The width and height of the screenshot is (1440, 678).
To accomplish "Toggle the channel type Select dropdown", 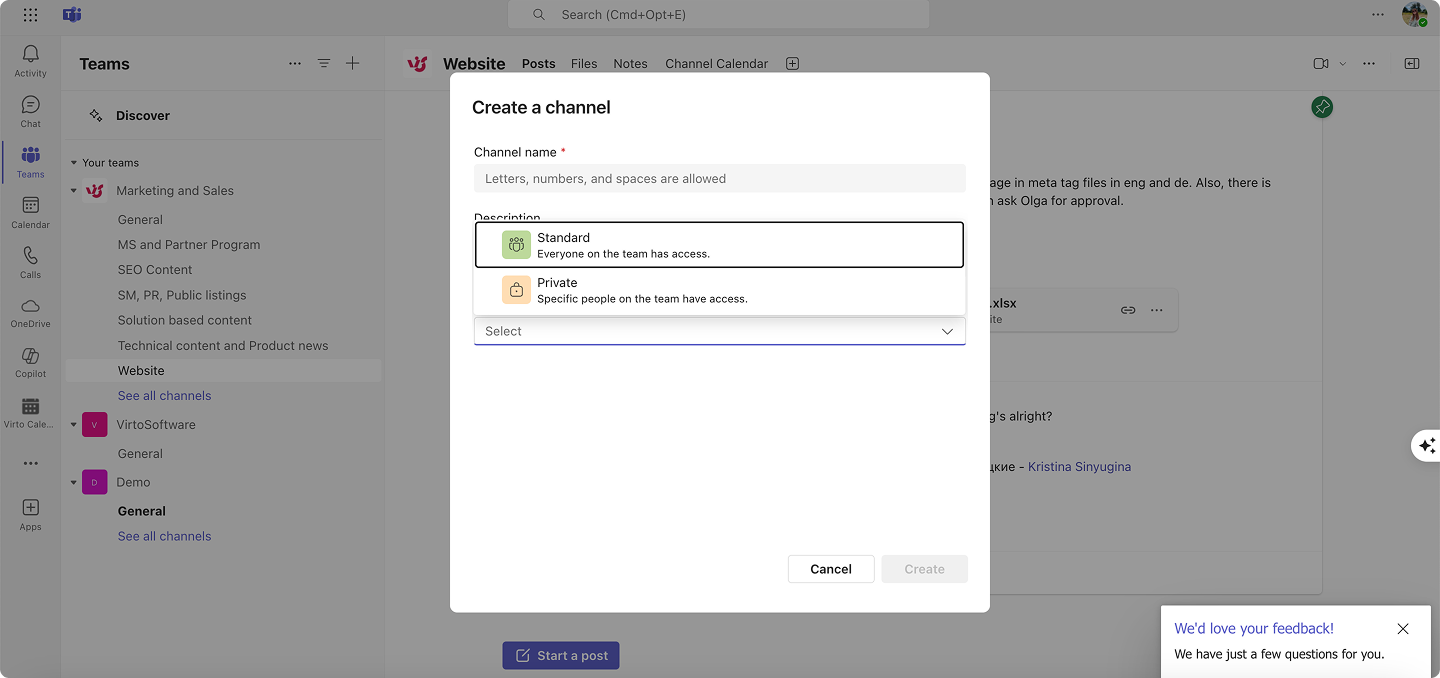I will pos(719,331).
